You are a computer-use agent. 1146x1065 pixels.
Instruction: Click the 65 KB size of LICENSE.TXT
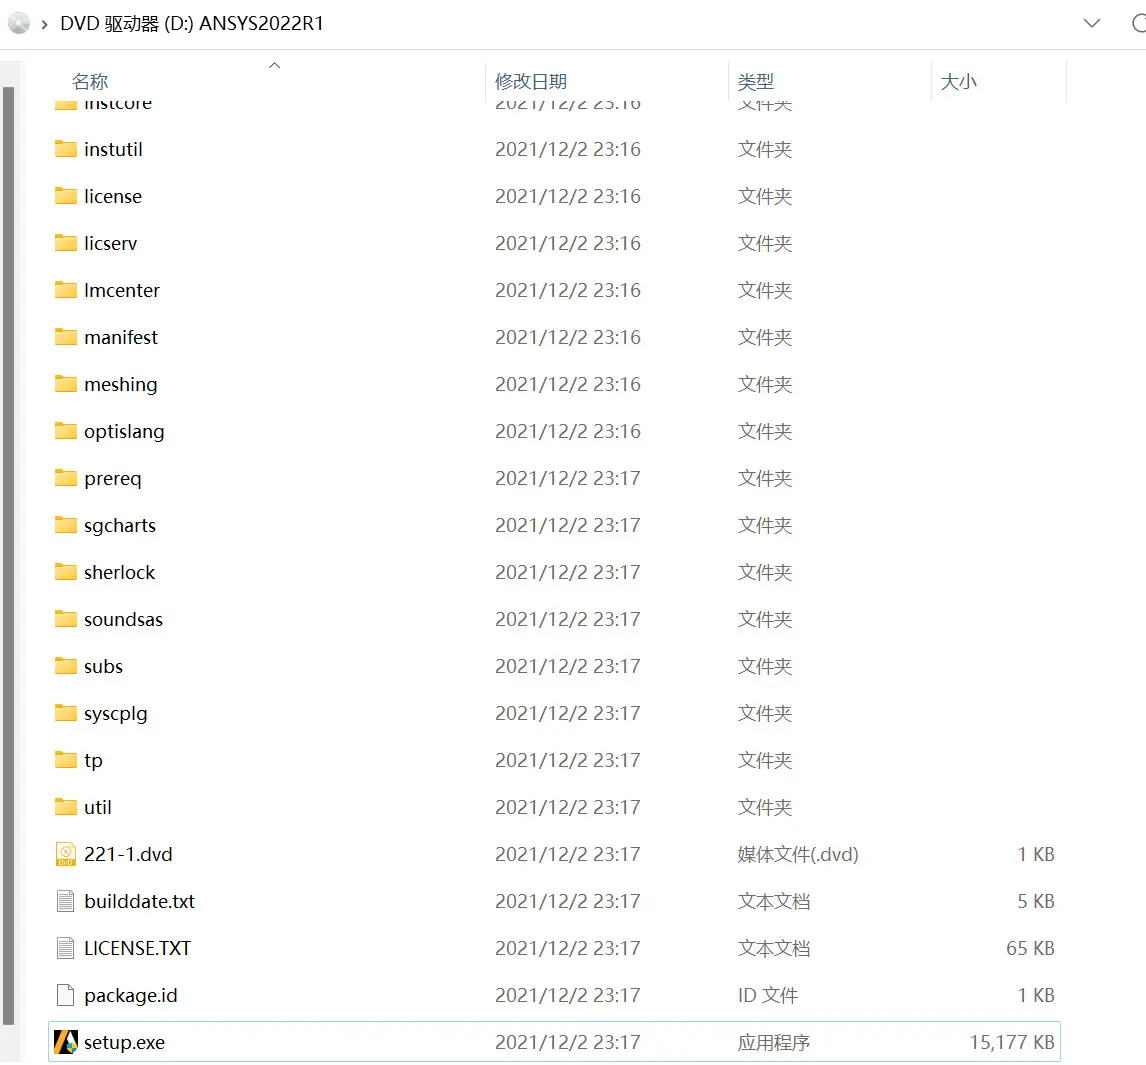(1030, 948)
